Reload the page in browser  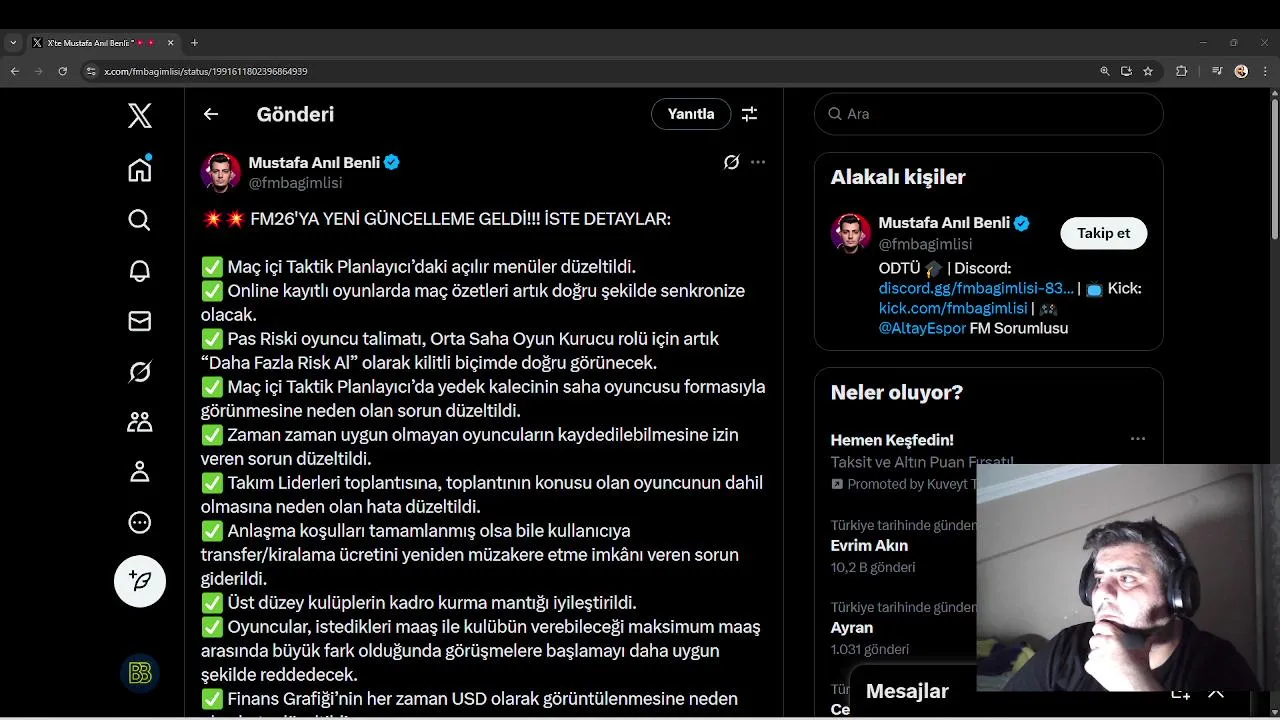(63, 71)
